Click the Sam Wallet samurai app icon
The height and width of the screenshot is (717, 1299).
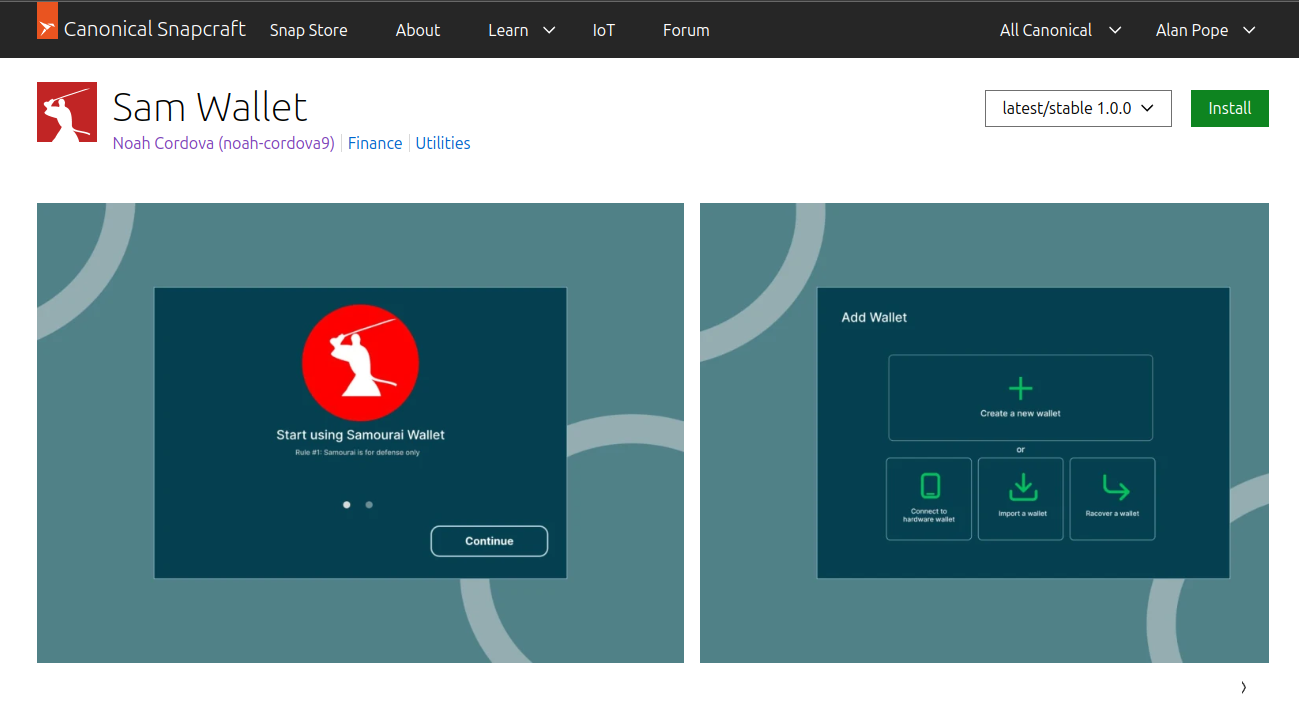pyautogui.click(x=67, y=112)
